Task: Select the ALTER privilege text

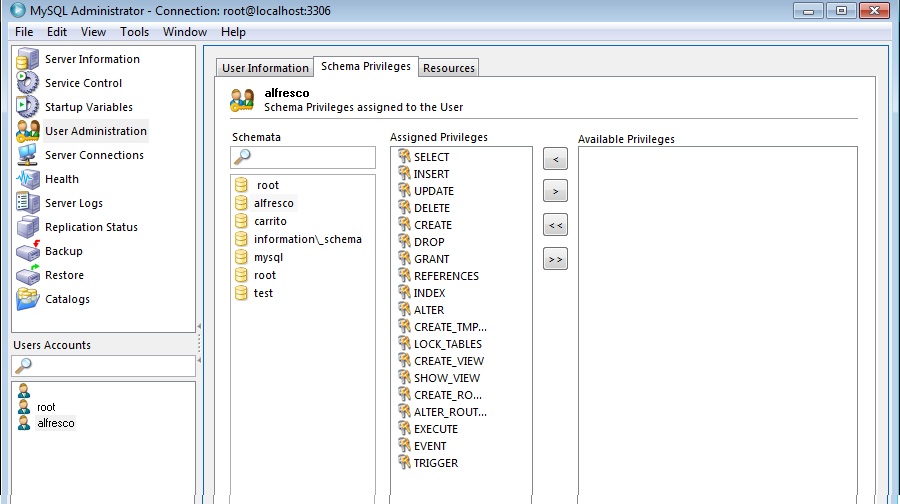Action: point(429,310)
